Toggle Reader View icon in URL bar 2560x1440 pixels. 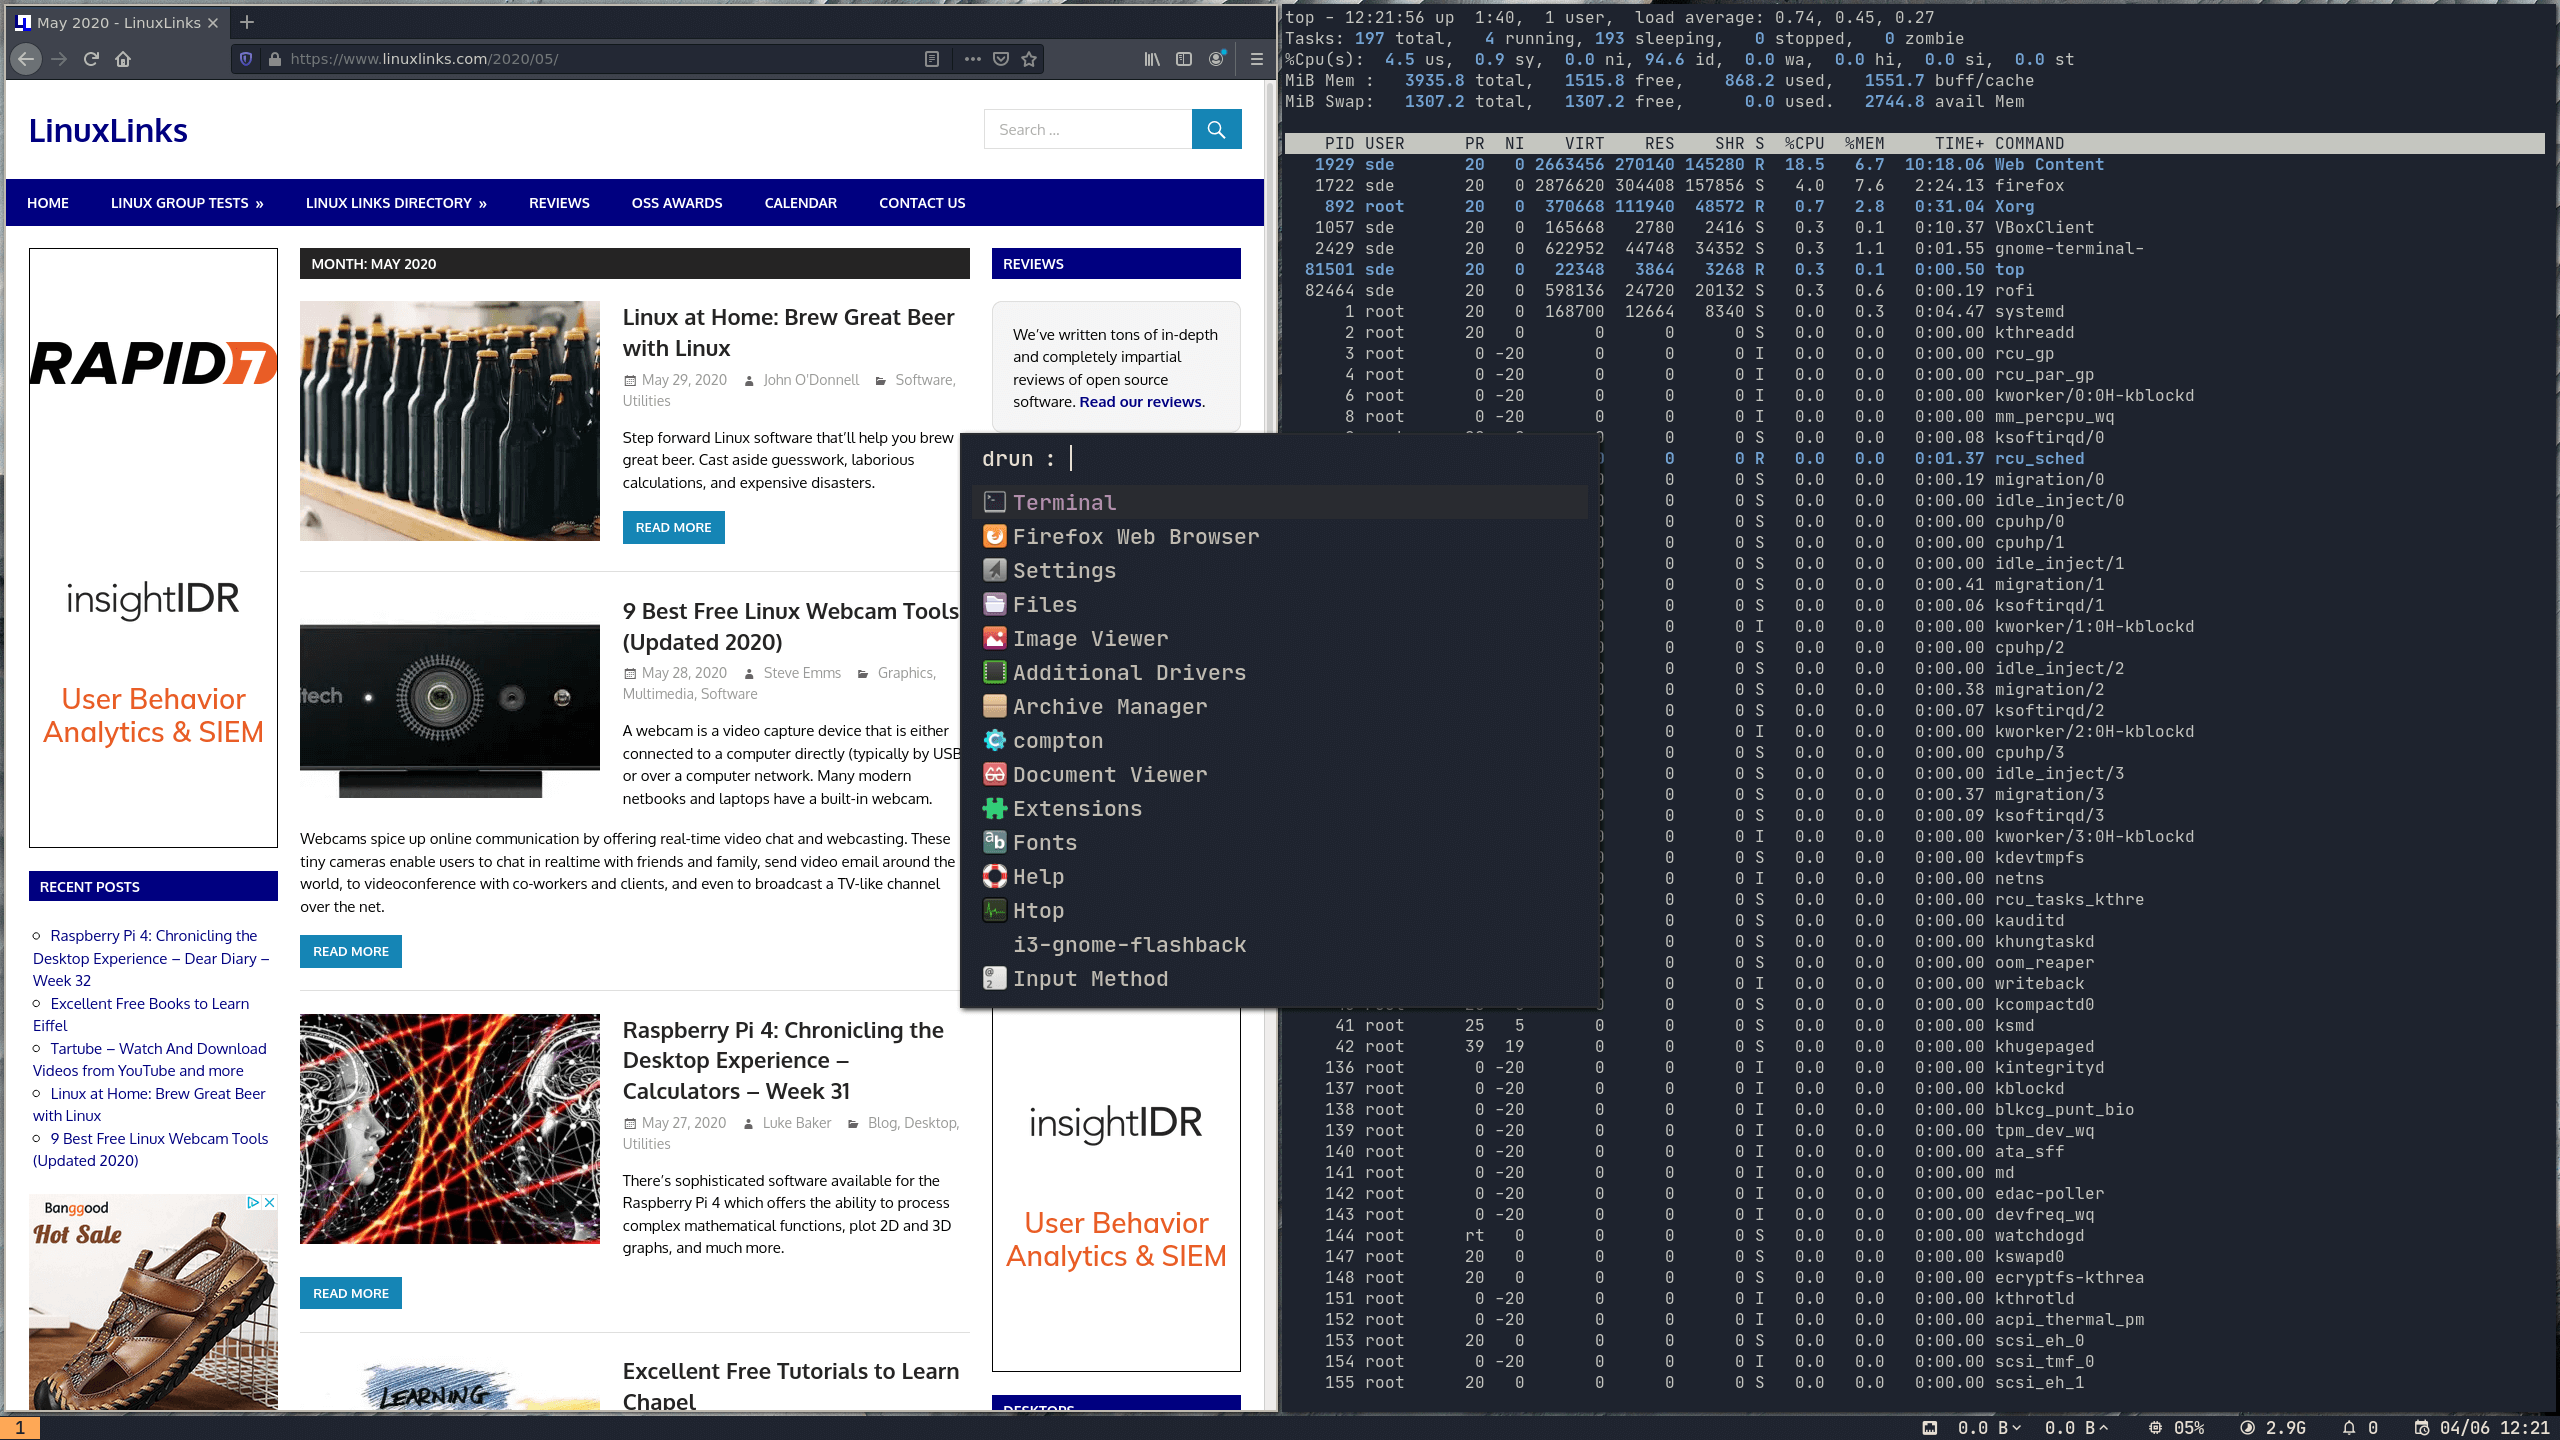932,59
